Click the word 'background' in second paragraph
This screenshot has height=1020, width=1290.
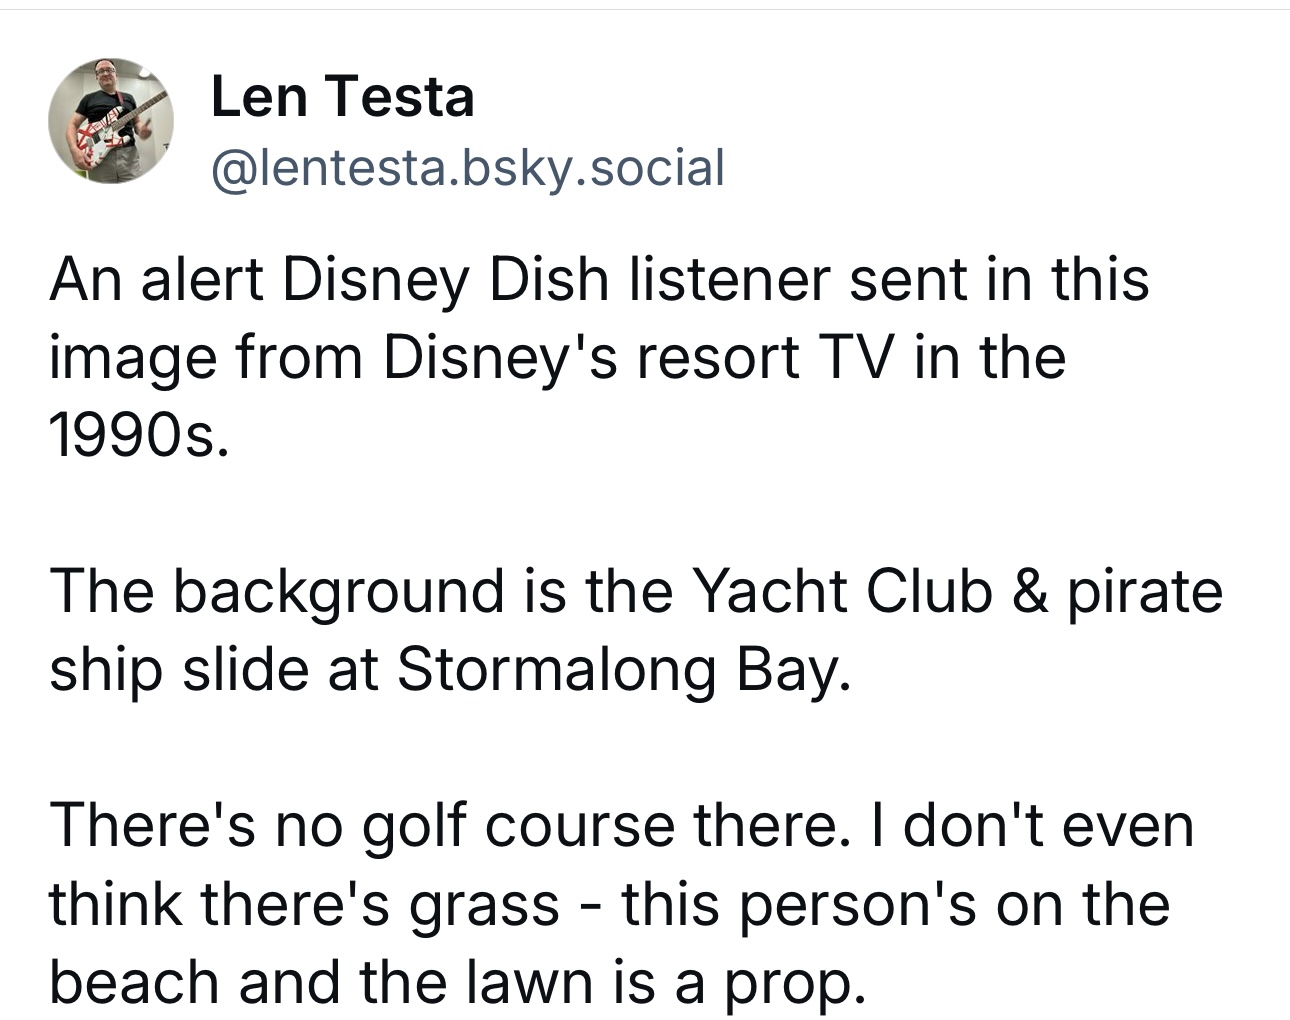point(340,591)
